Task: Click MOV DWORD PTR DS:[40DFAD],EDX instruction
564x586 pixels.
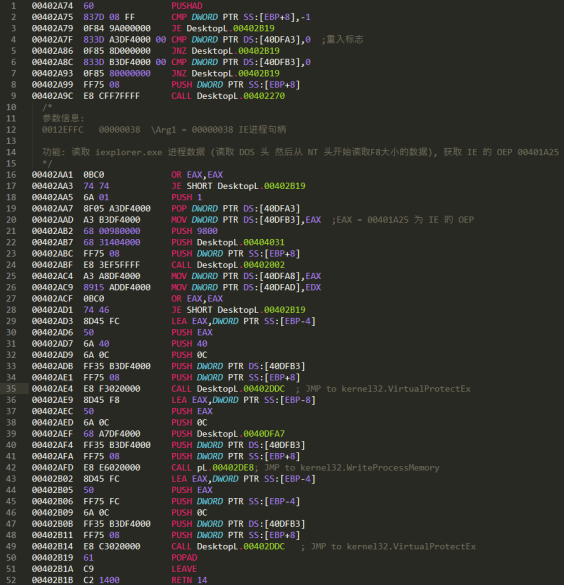Action: [246, 287]
